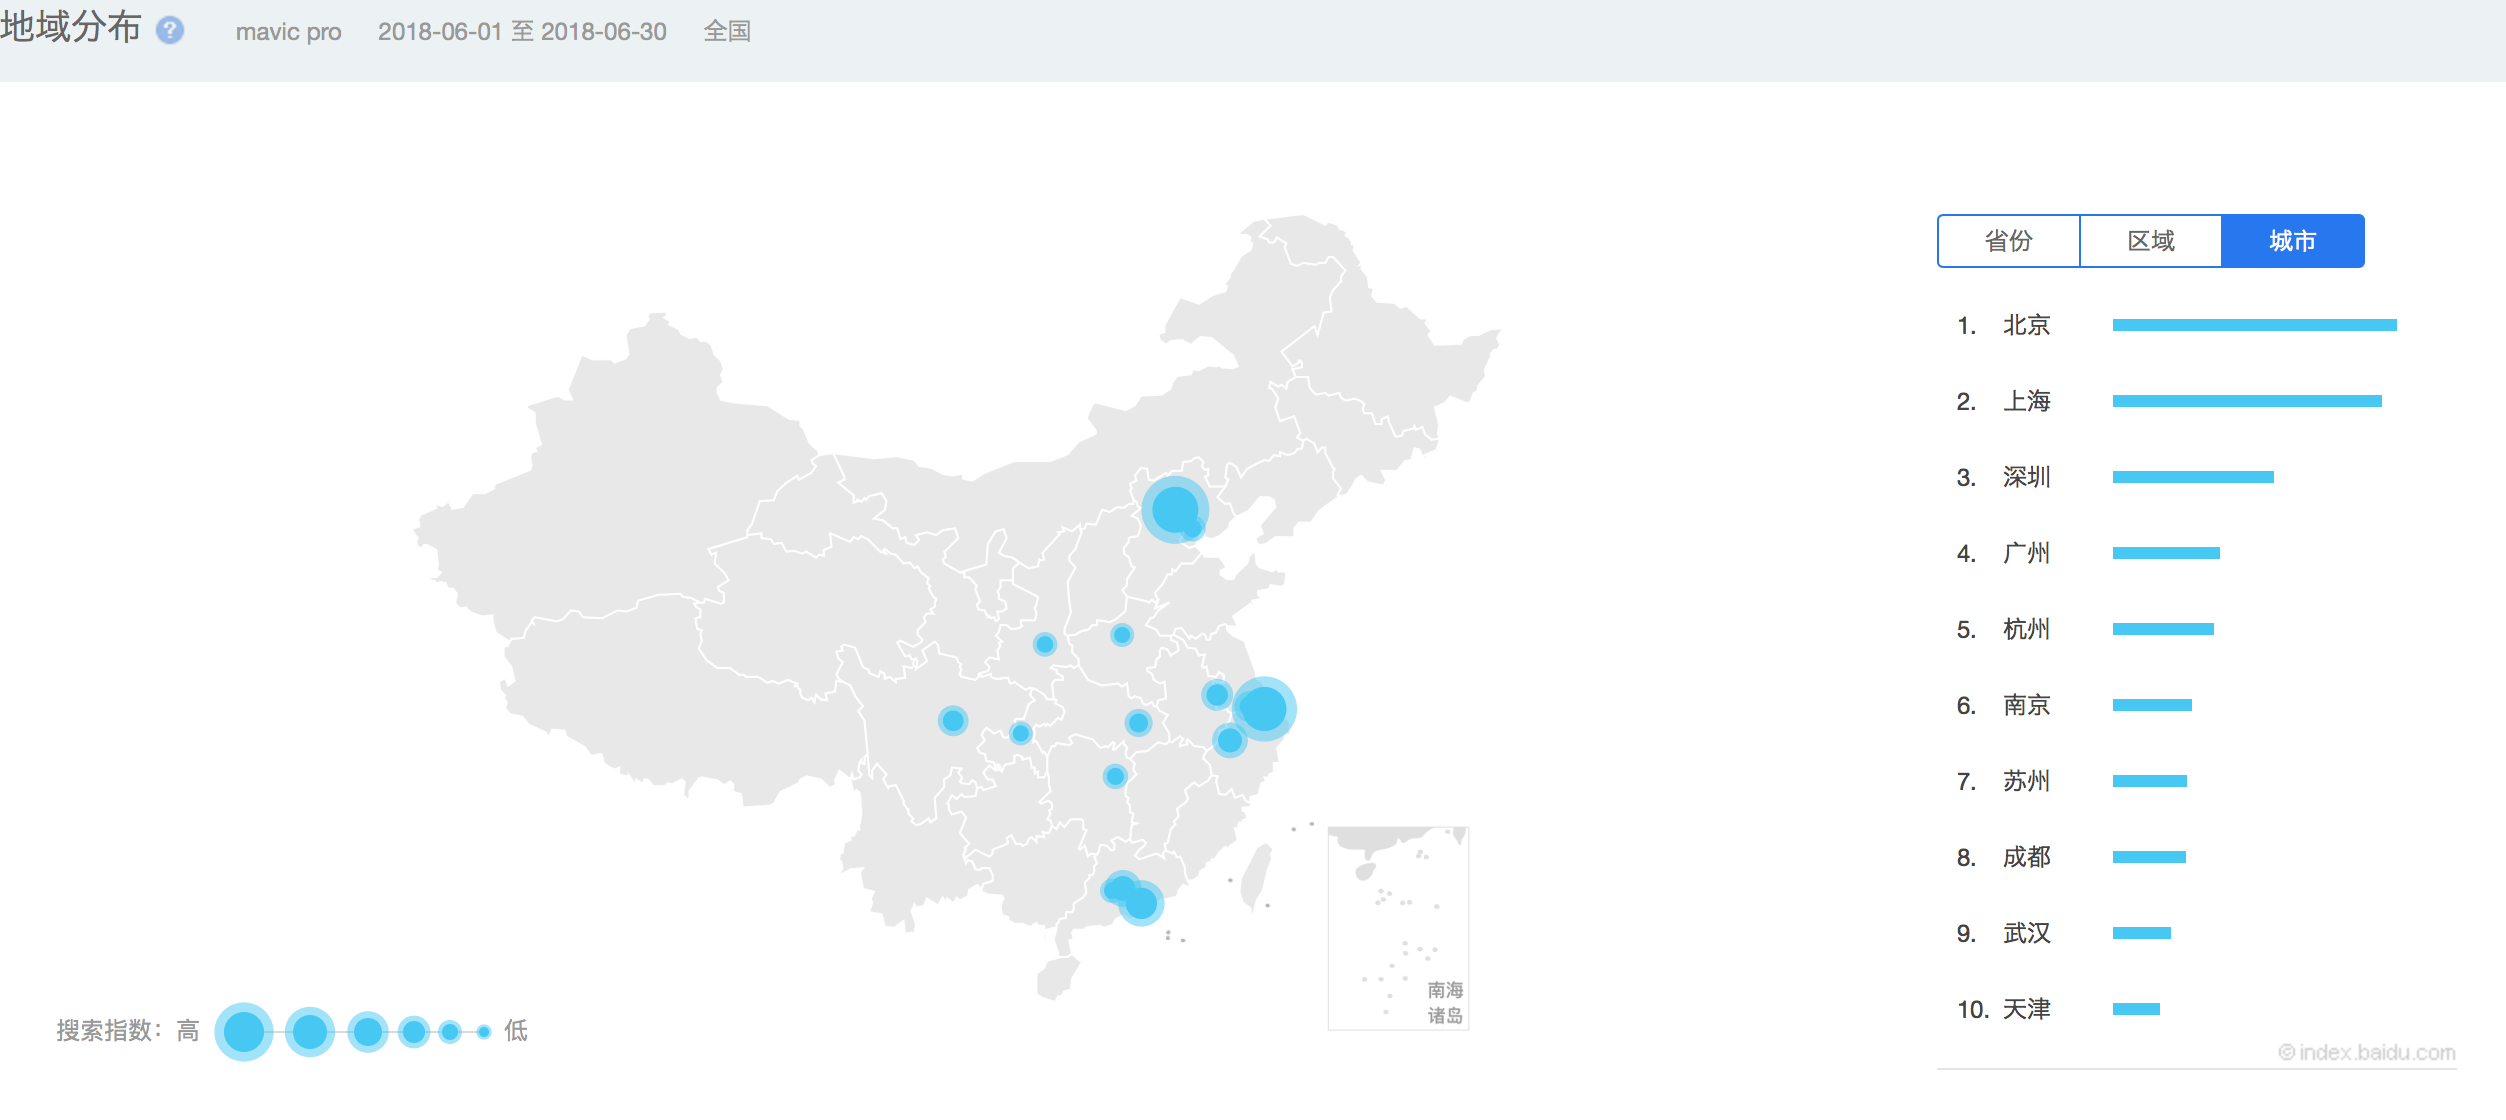Click 天津 at rank 10
This screenshot has width=2506, height=1120.
pos(2026,1009)
